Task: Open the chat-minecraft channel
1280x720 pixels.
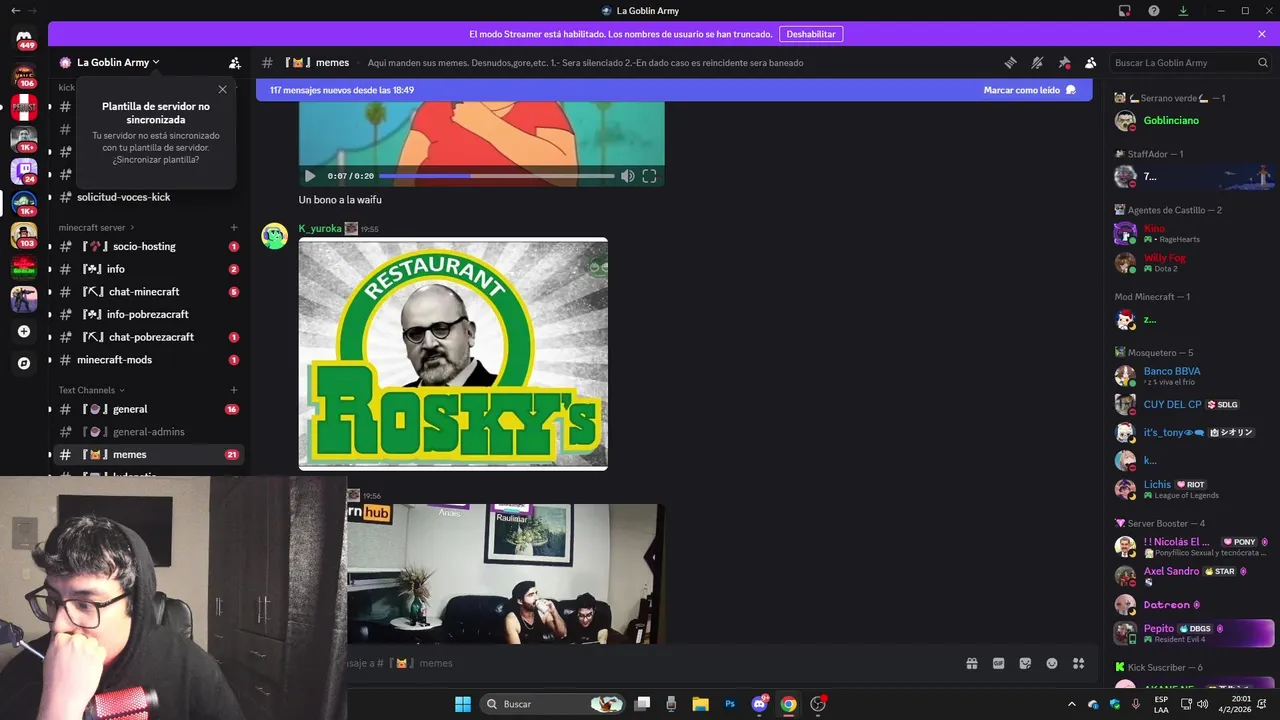Action: (149, 292)
